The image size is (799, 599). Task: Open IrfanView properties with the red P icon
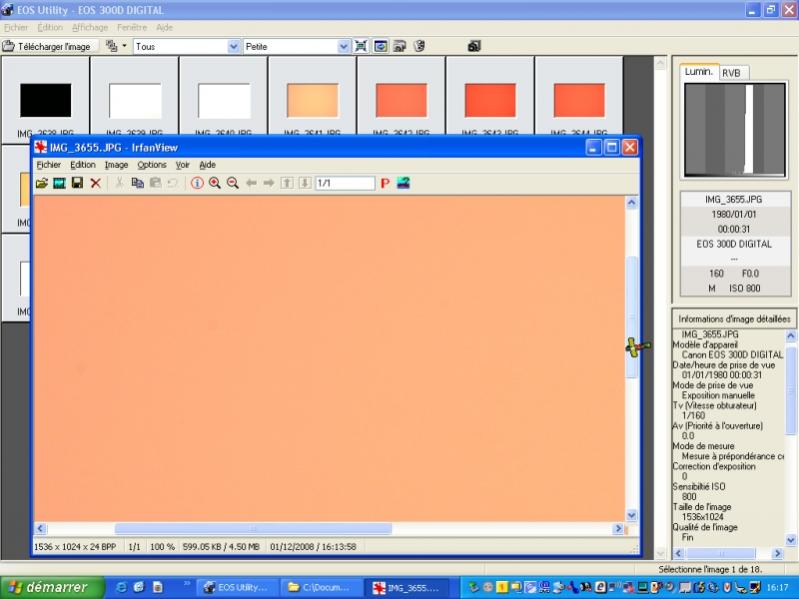click(x=385, y=183)
